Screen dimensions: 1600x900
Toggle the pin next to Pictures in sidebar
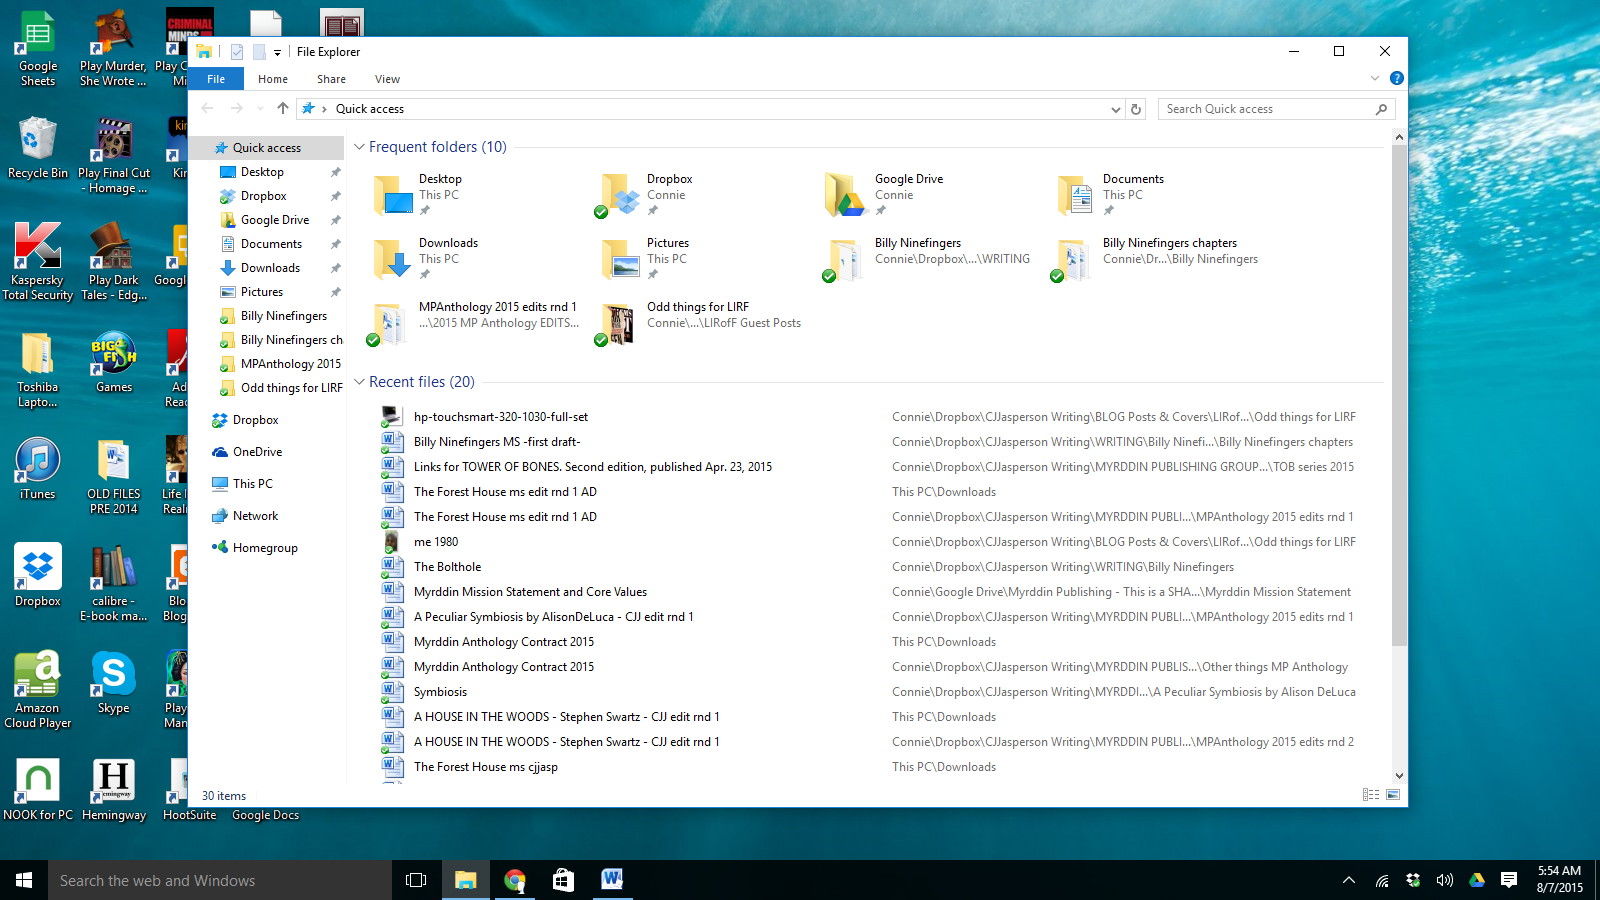point(336,292)
